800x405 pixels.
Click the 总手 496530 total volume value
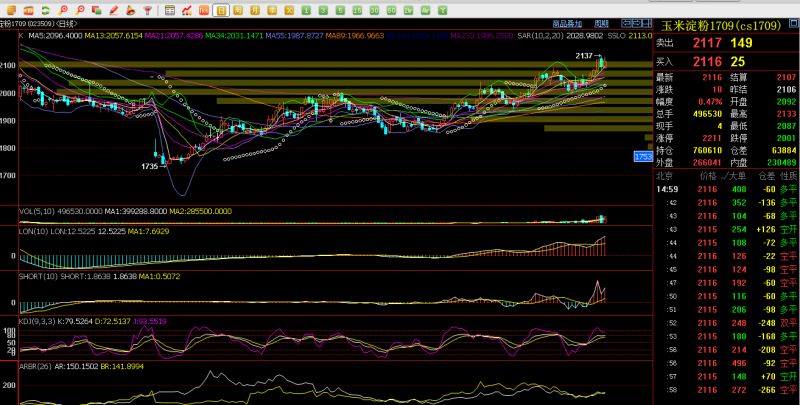click(707, 114)
